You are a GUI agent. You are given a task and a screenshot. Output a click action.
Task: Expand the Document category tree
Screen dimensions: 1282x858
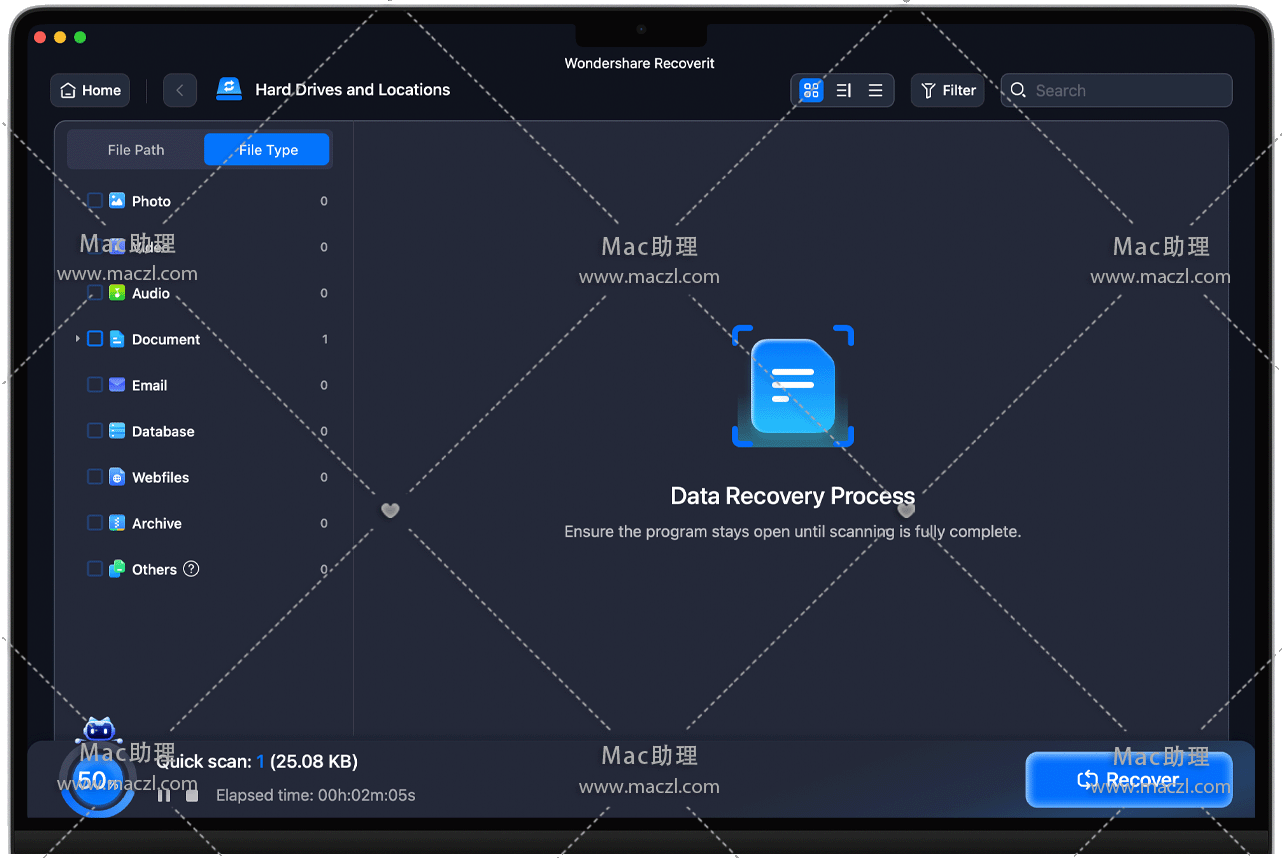78,339
